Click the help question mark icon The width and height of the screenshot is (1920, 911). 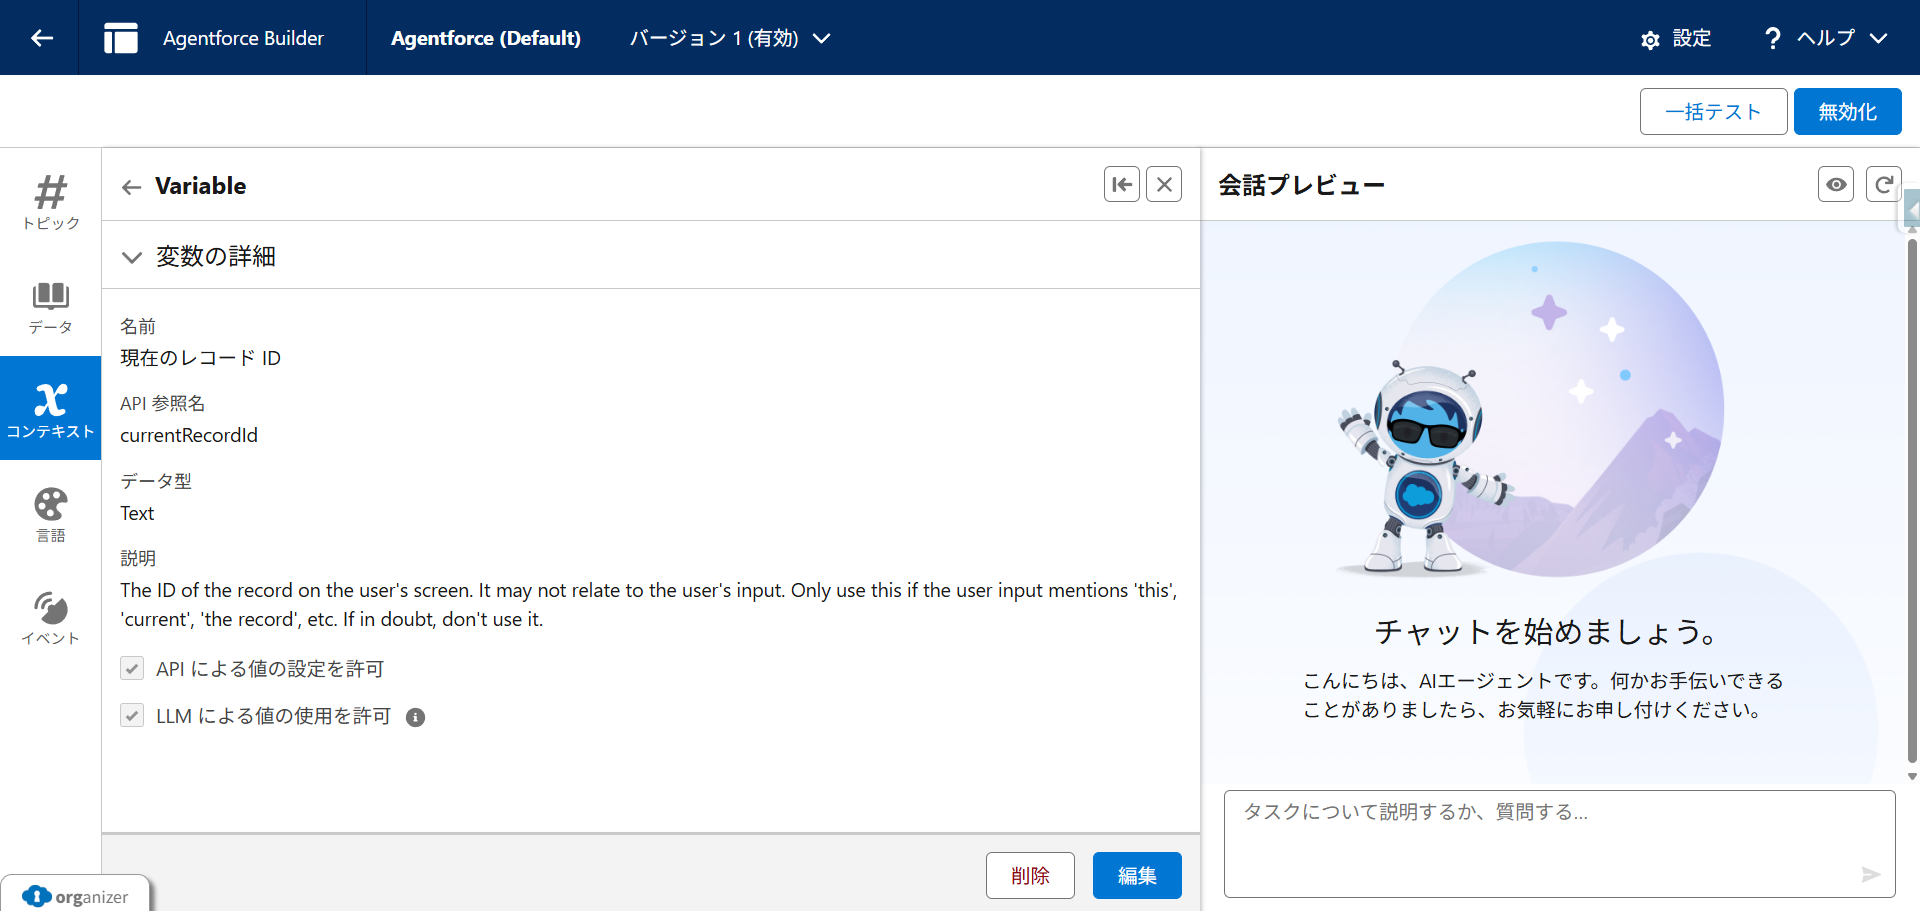click(1772, 38)
